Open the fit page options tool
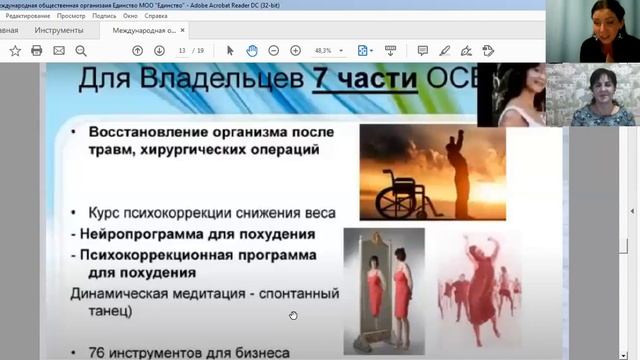 pyautogui.click(x=364, y=51)
